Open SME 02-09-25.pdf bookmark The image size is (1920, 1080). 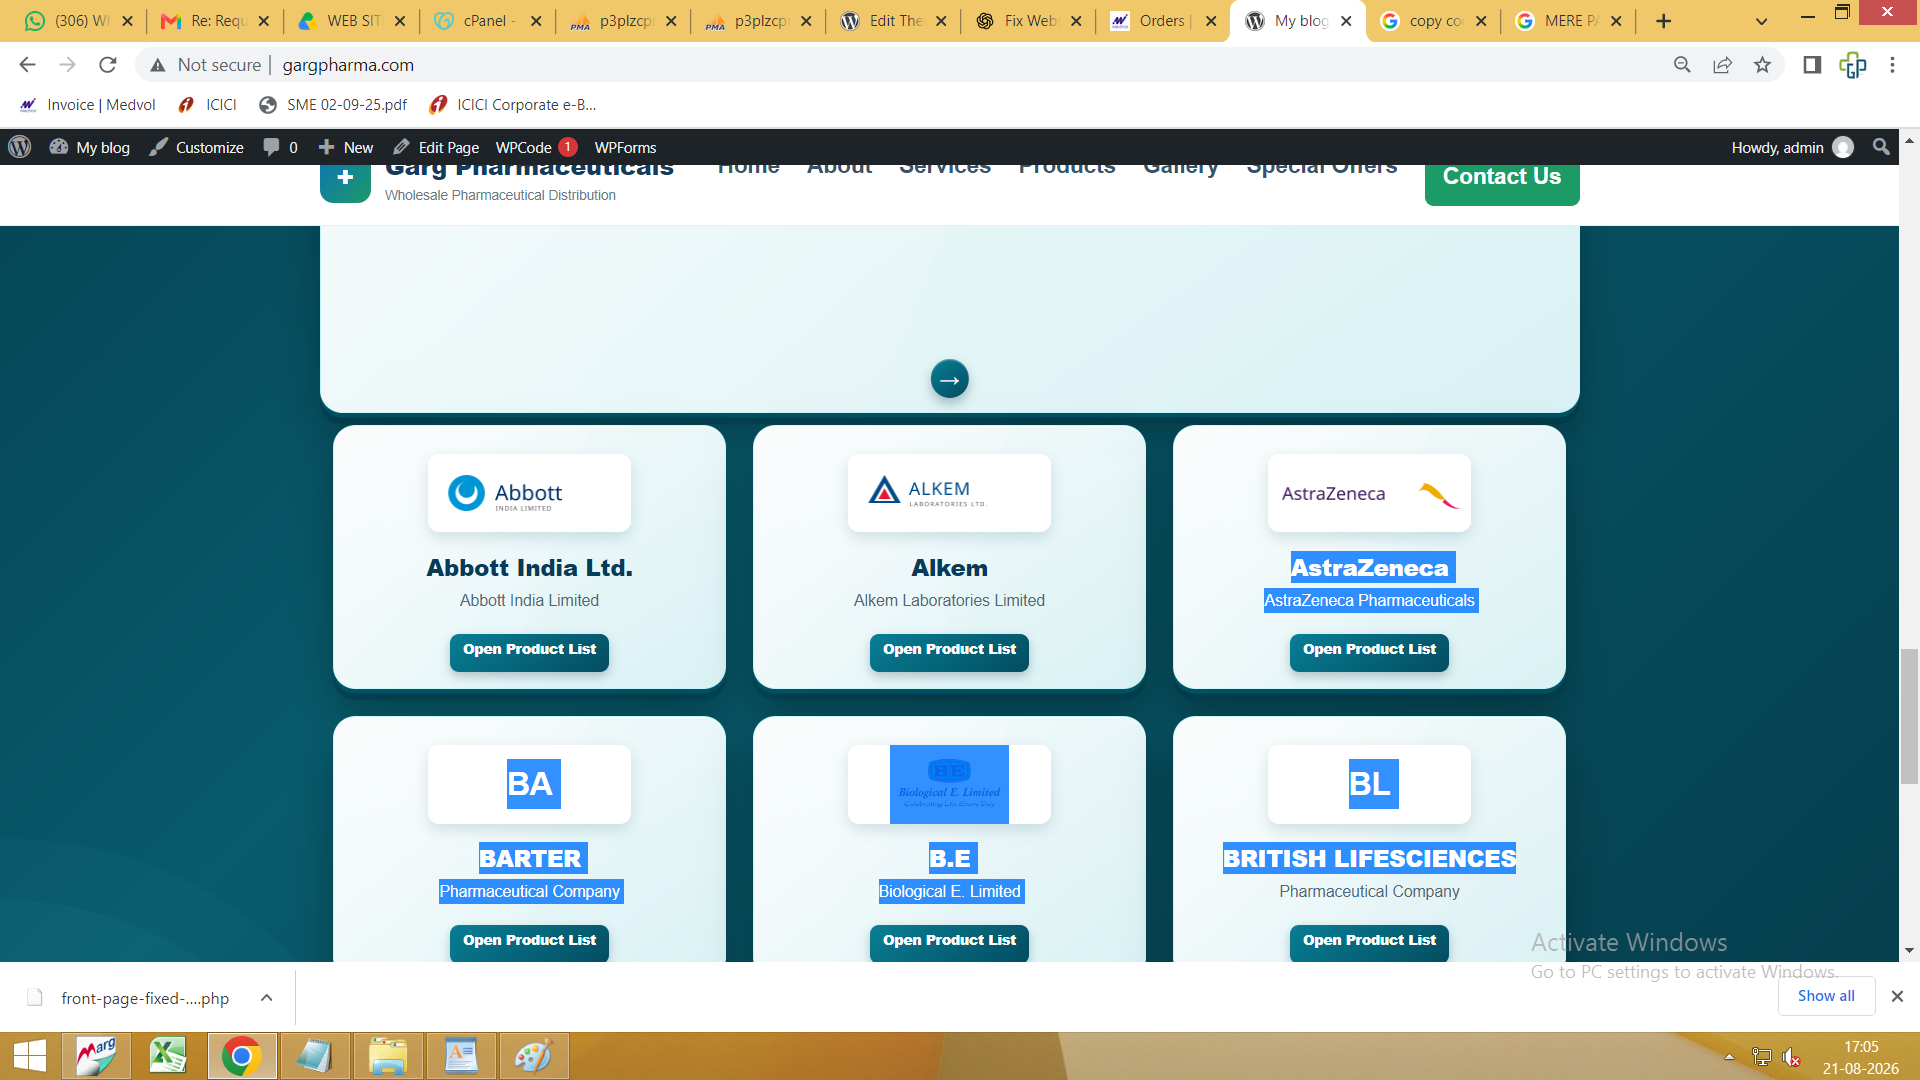pos(333,105)
